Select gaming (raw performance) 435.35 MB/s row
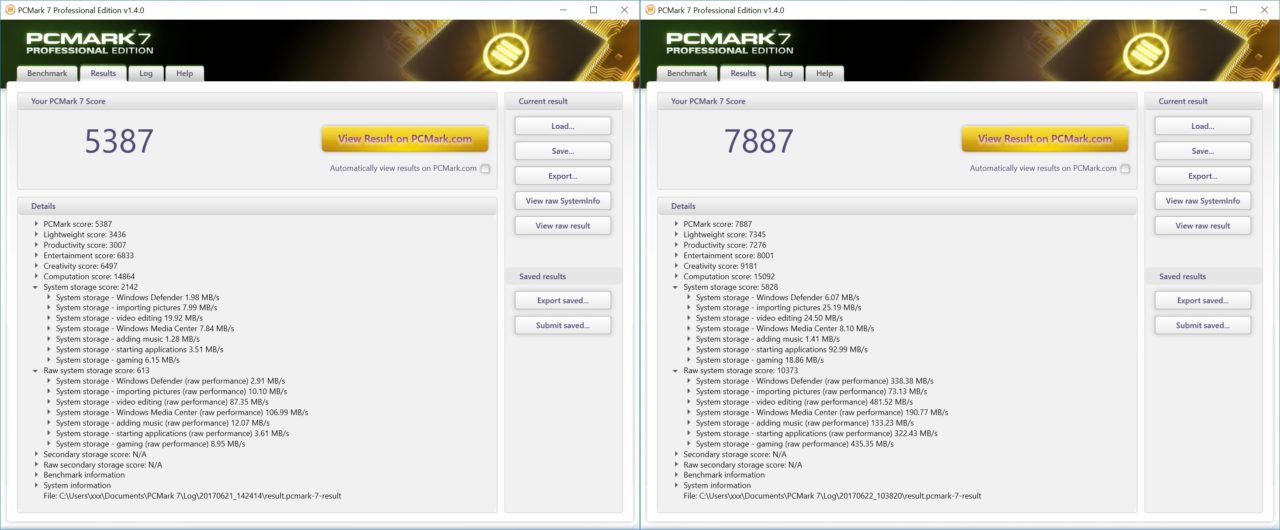 [x=795, y=444]
